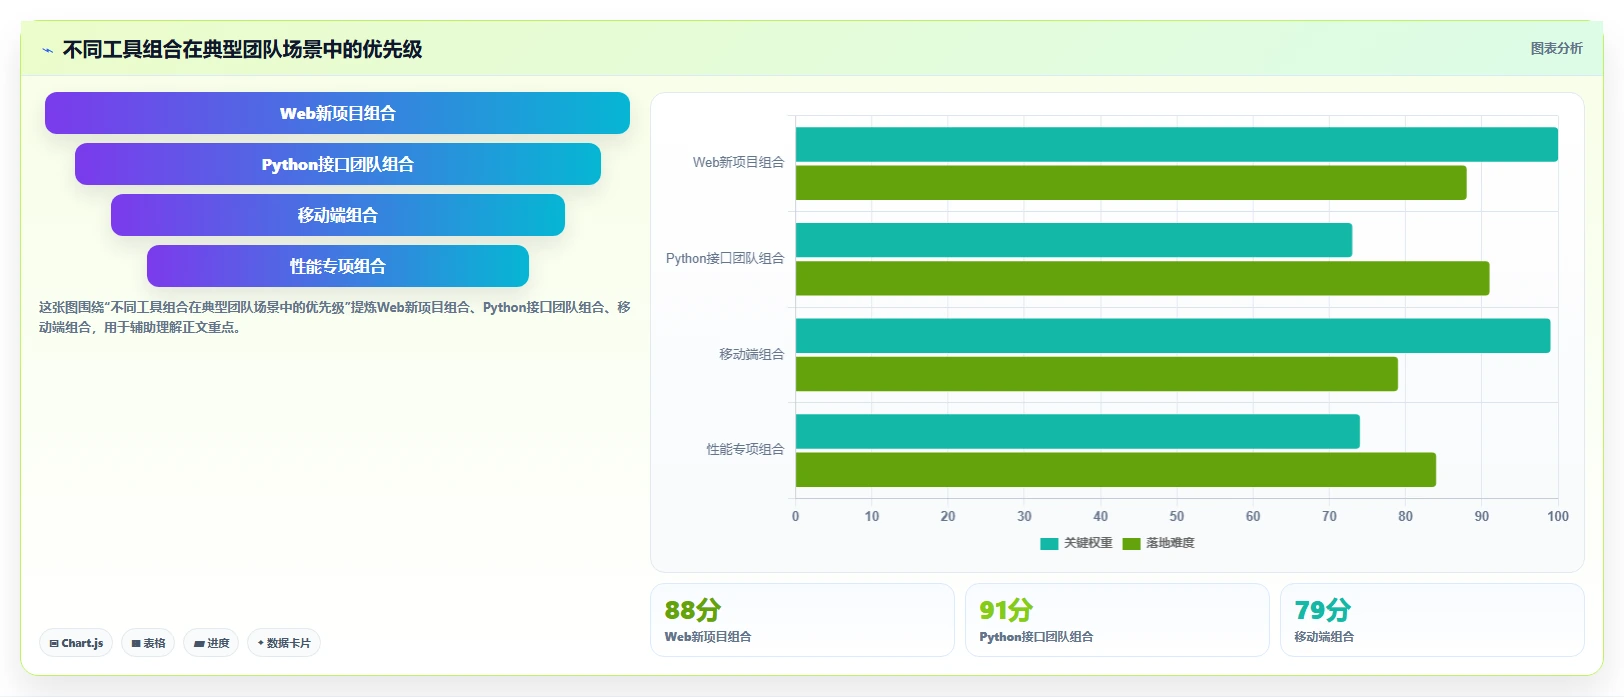Click the teal 关键权重 bar for 移动端组合

click(1173, 336)
